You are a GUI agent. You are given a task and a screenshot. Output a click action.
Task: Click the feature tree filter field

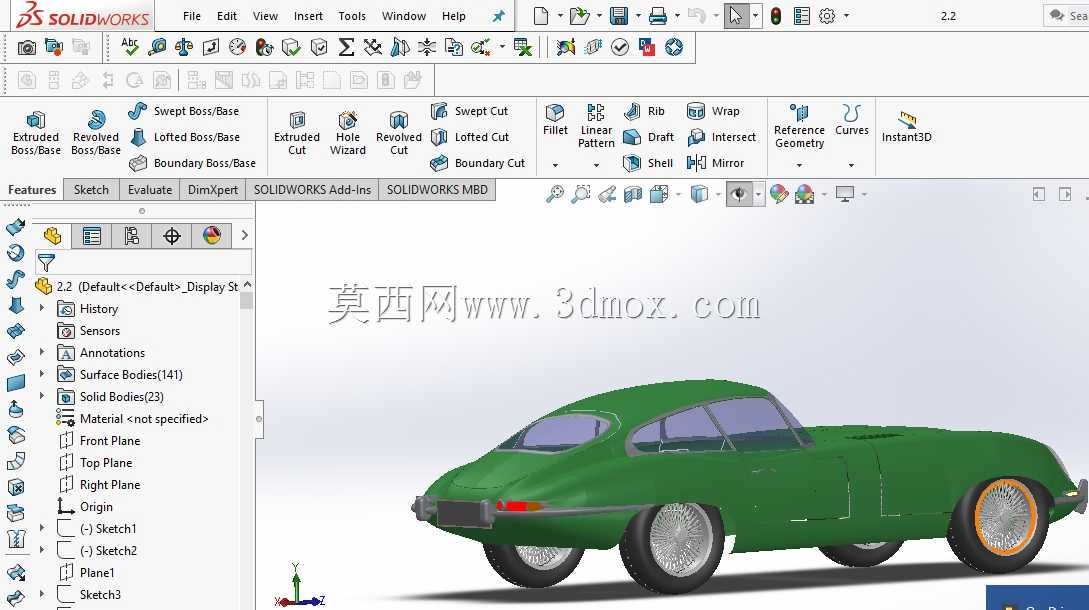(144, 263)
